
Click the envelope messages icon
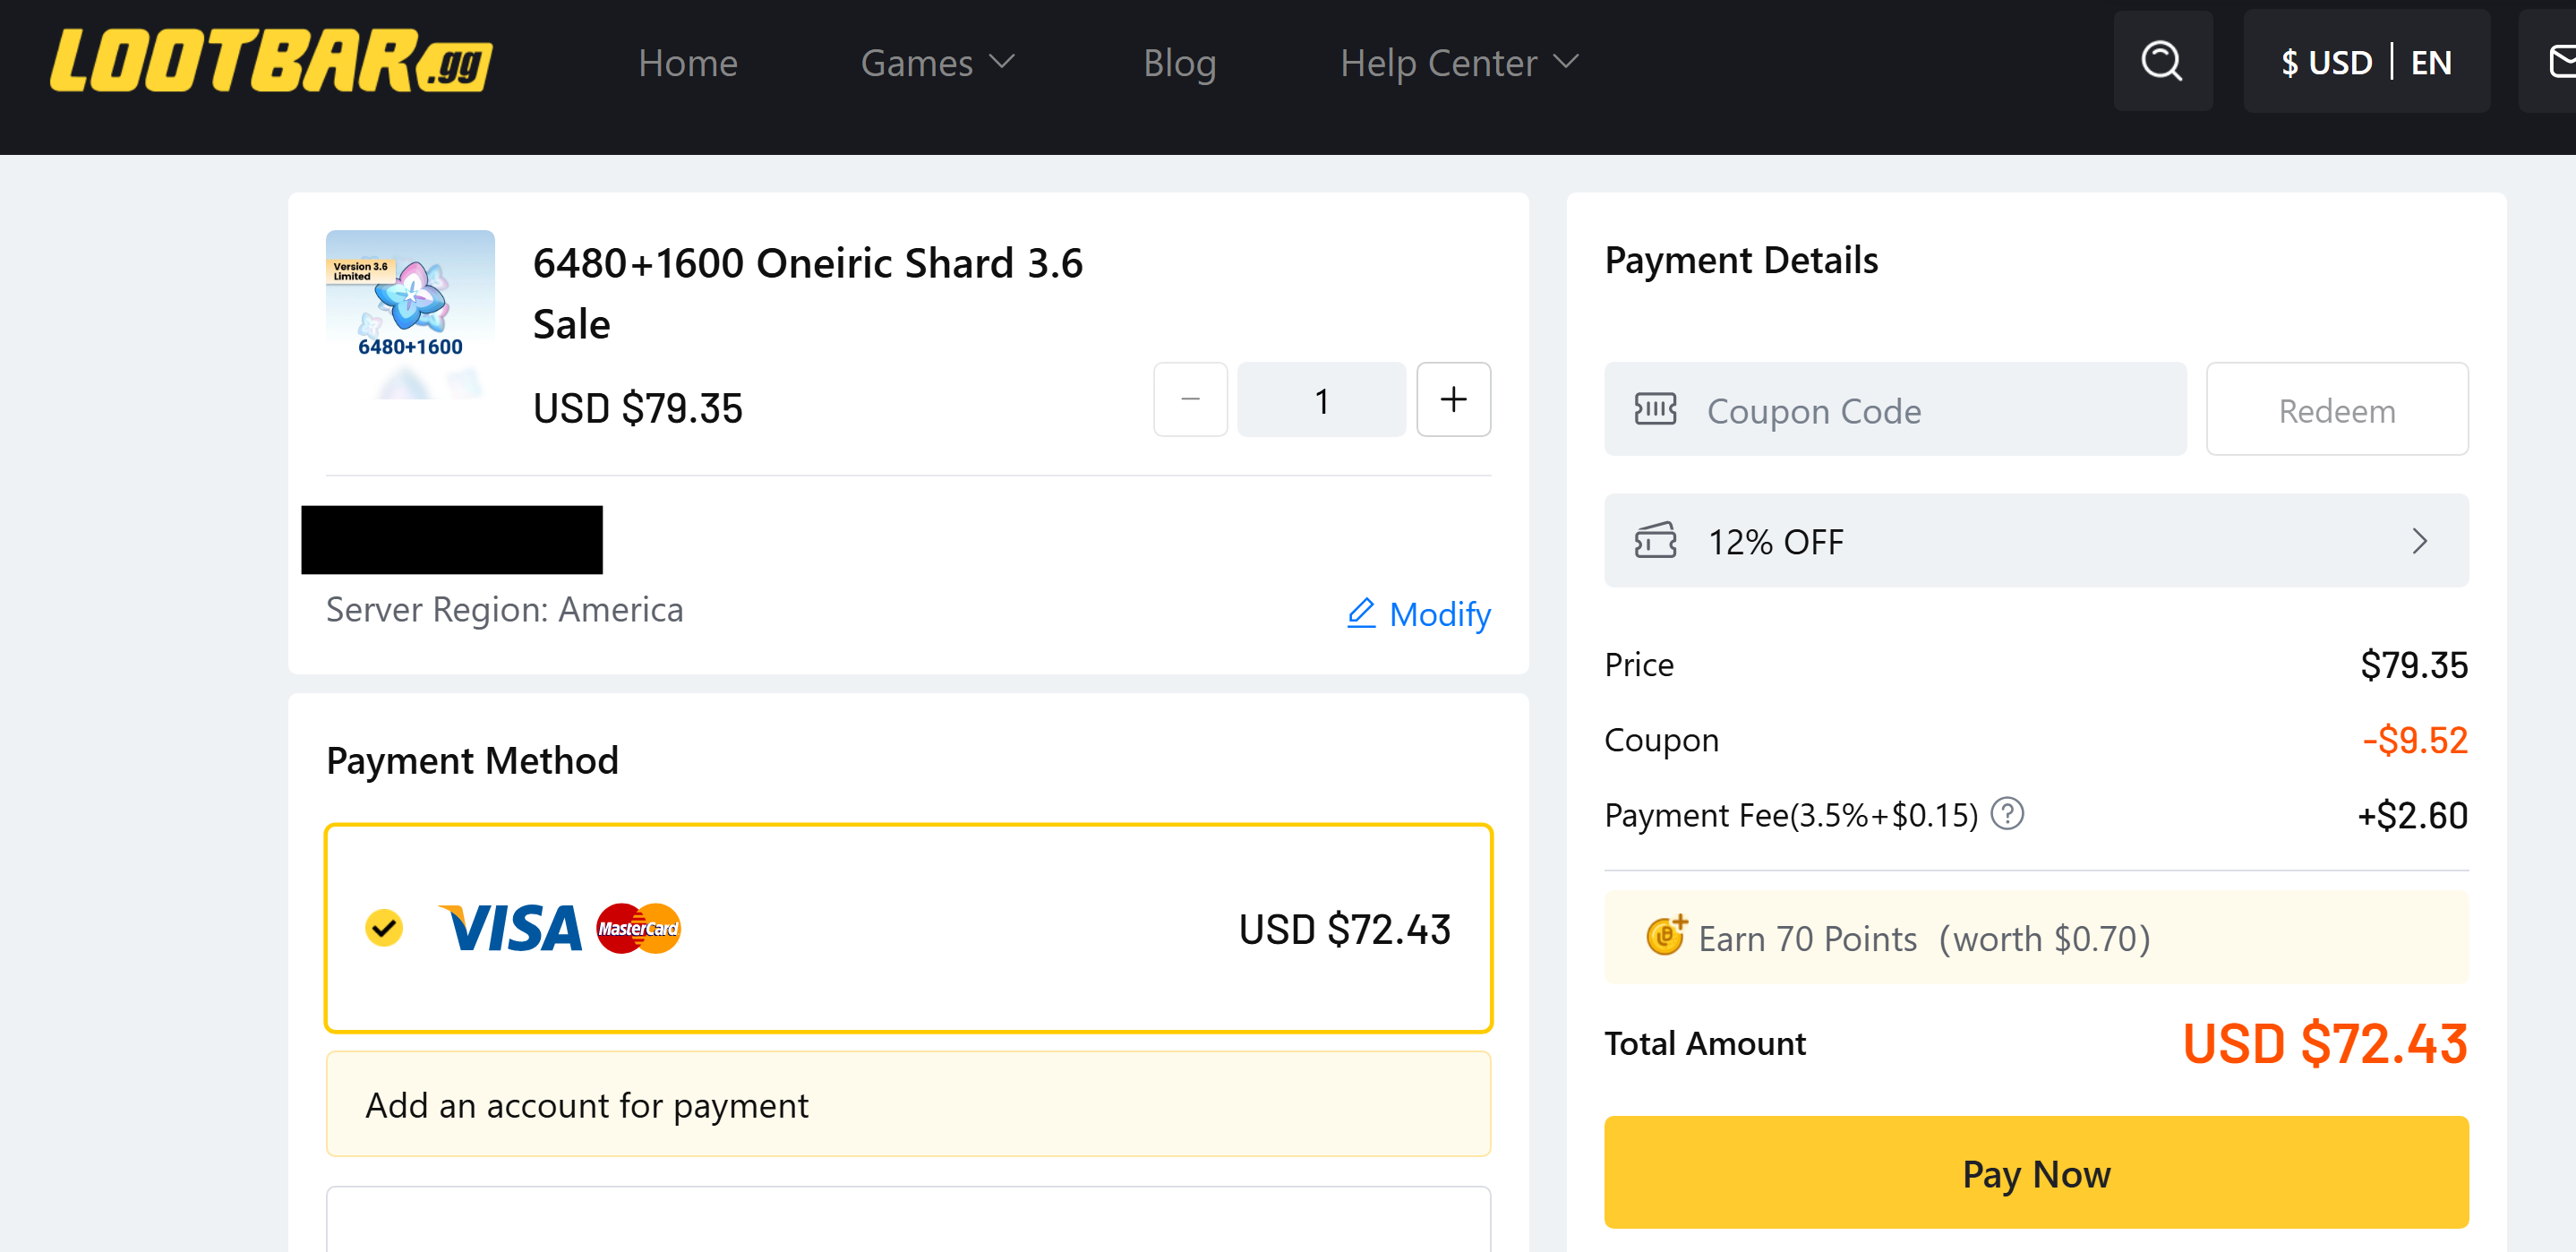(2560, 62)
